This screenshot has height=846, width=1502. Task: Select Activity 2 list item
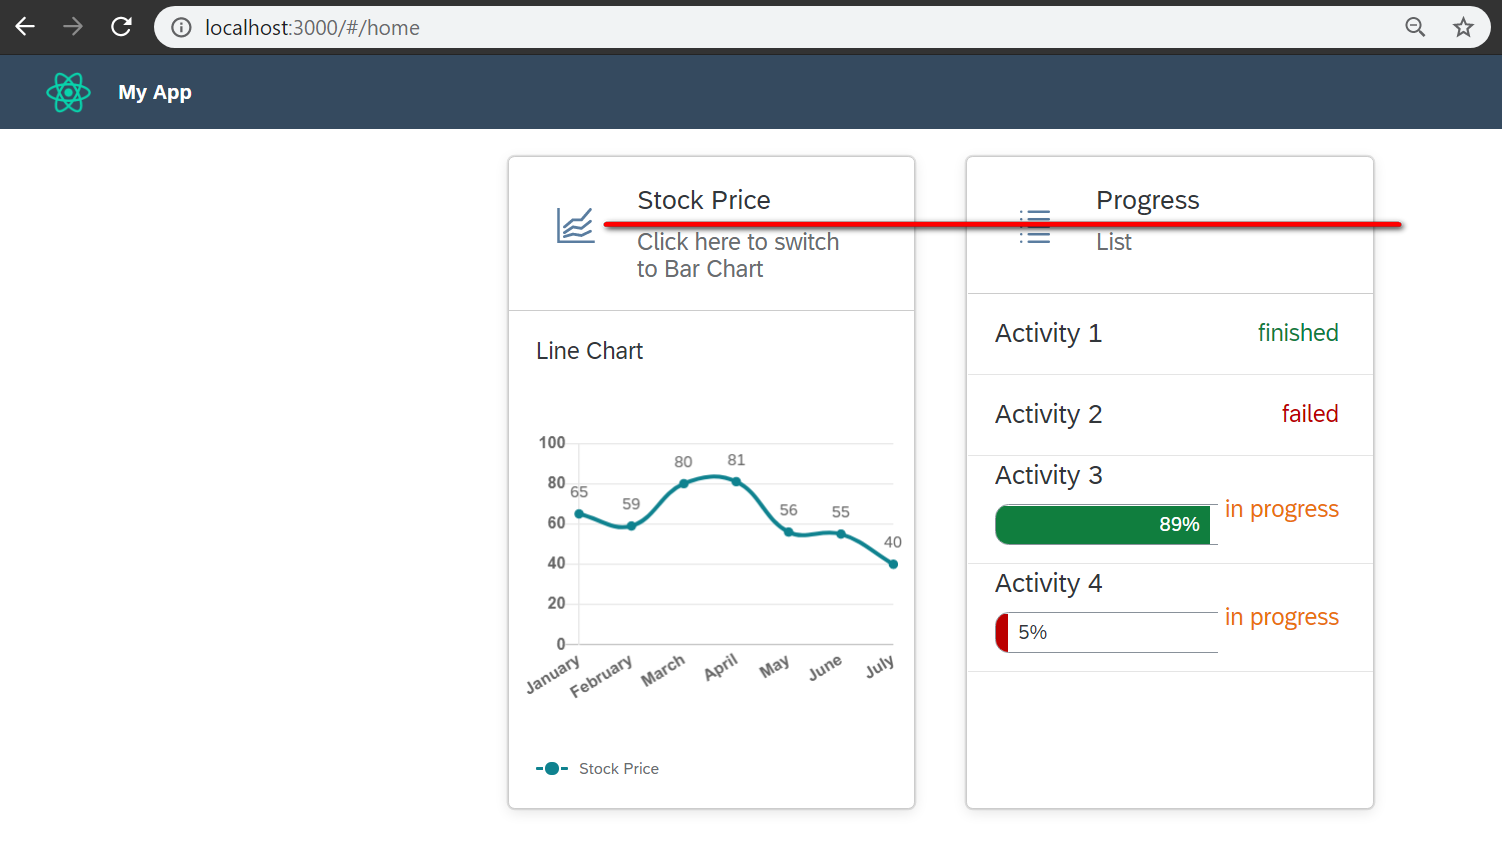coord(1169,415)
